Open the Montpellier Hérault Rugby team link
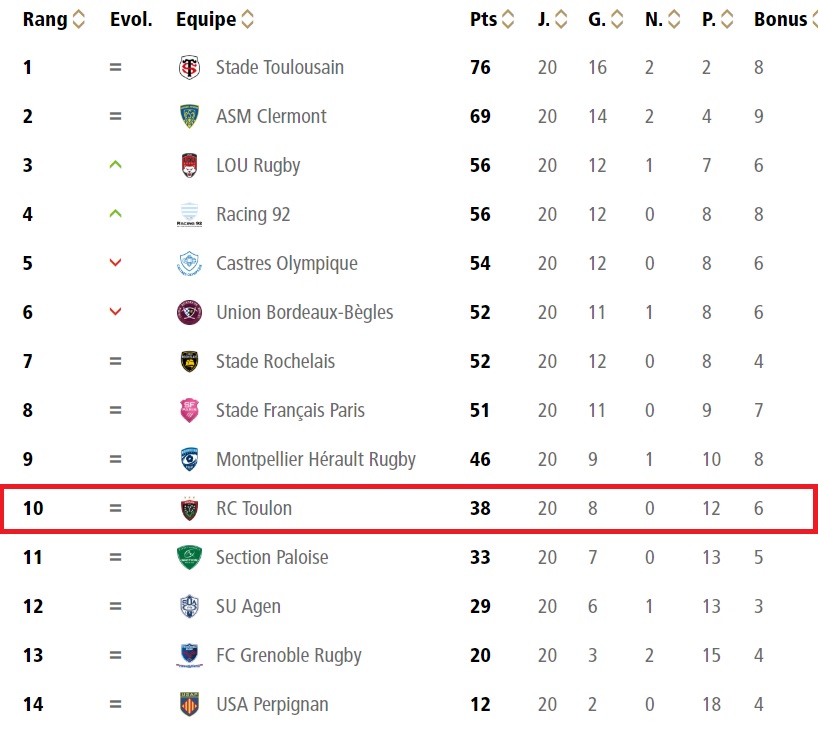 click(316, 460)
